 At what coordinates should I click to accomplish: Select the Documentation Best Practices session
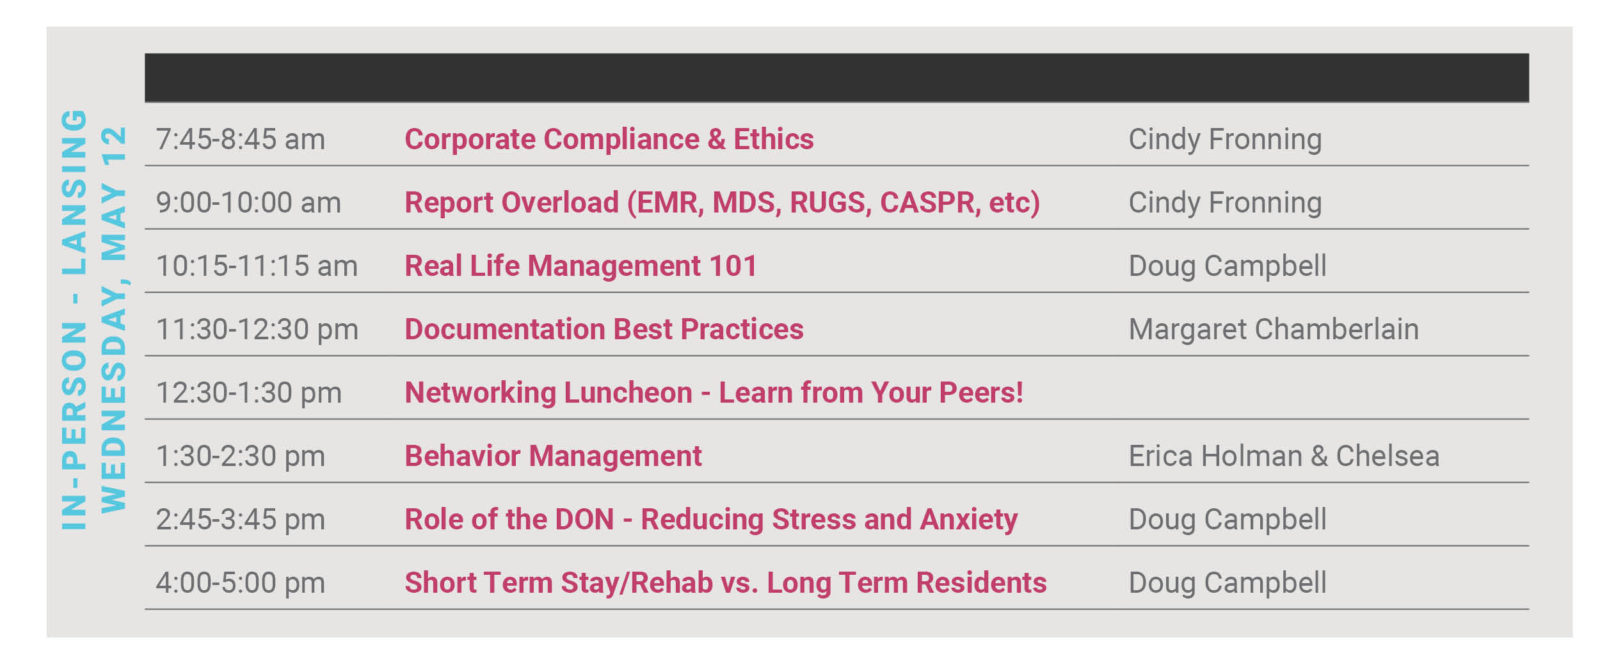tap(604, 329)
